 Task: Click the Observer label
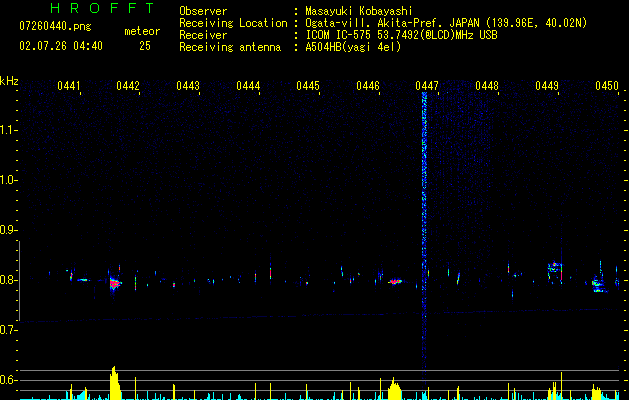pos(203,11)
